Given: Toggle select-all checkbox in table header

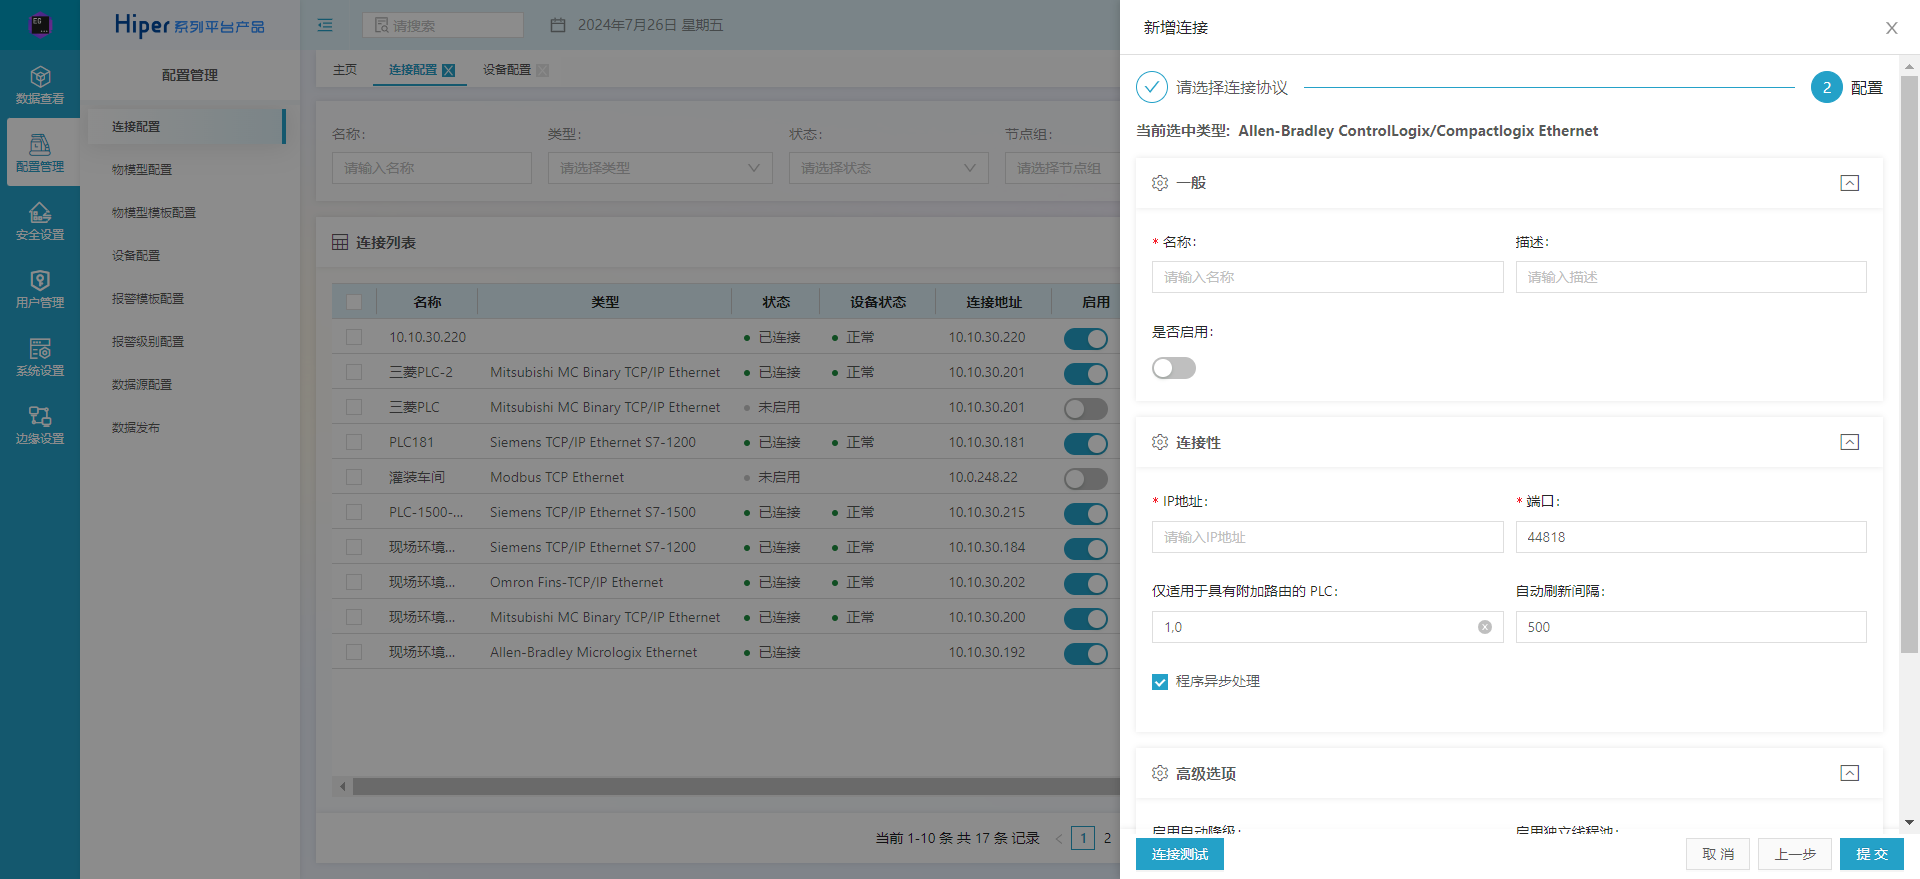Looking at the screenshot, I should (354, 302).
